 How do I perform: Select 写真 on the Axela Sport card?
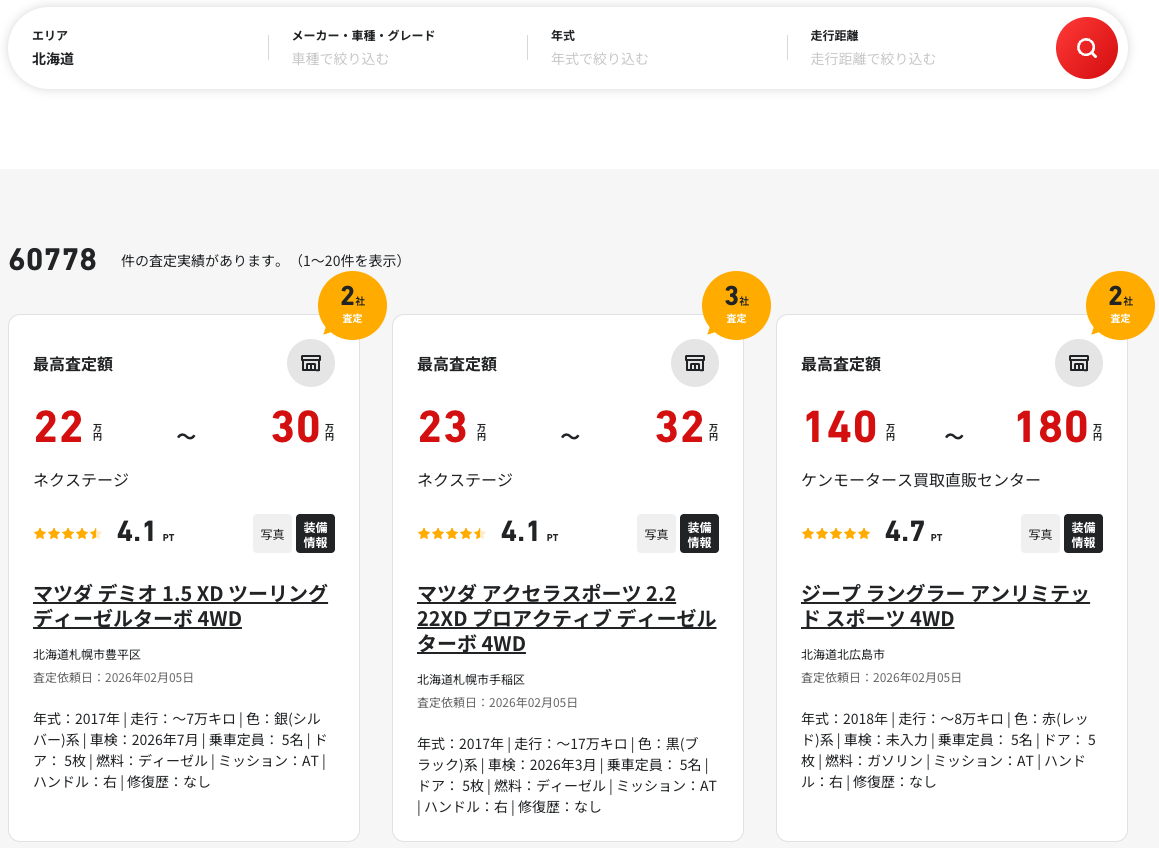point(656,534)
